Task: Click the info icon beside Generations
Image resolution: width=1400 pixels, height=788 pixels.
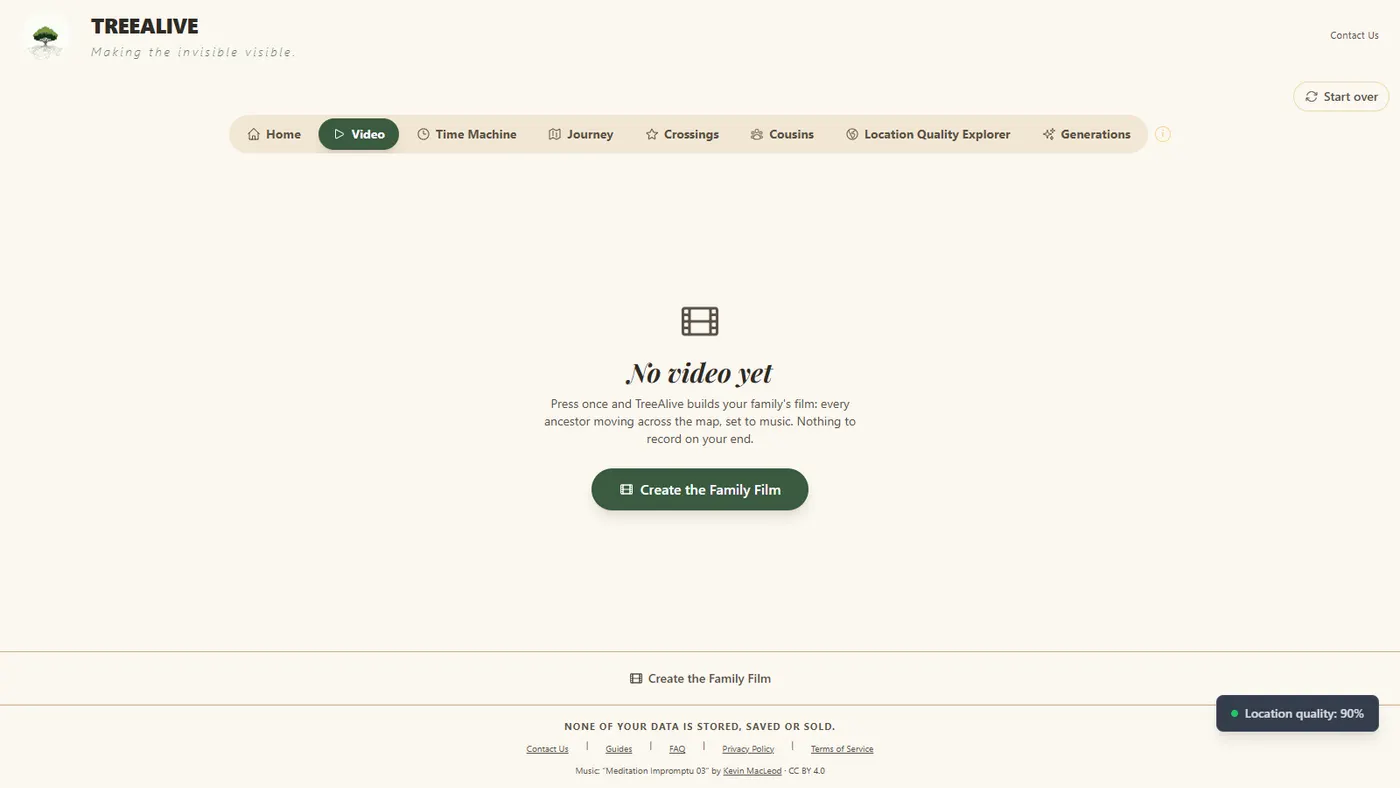Action: tap(1162, 134)
